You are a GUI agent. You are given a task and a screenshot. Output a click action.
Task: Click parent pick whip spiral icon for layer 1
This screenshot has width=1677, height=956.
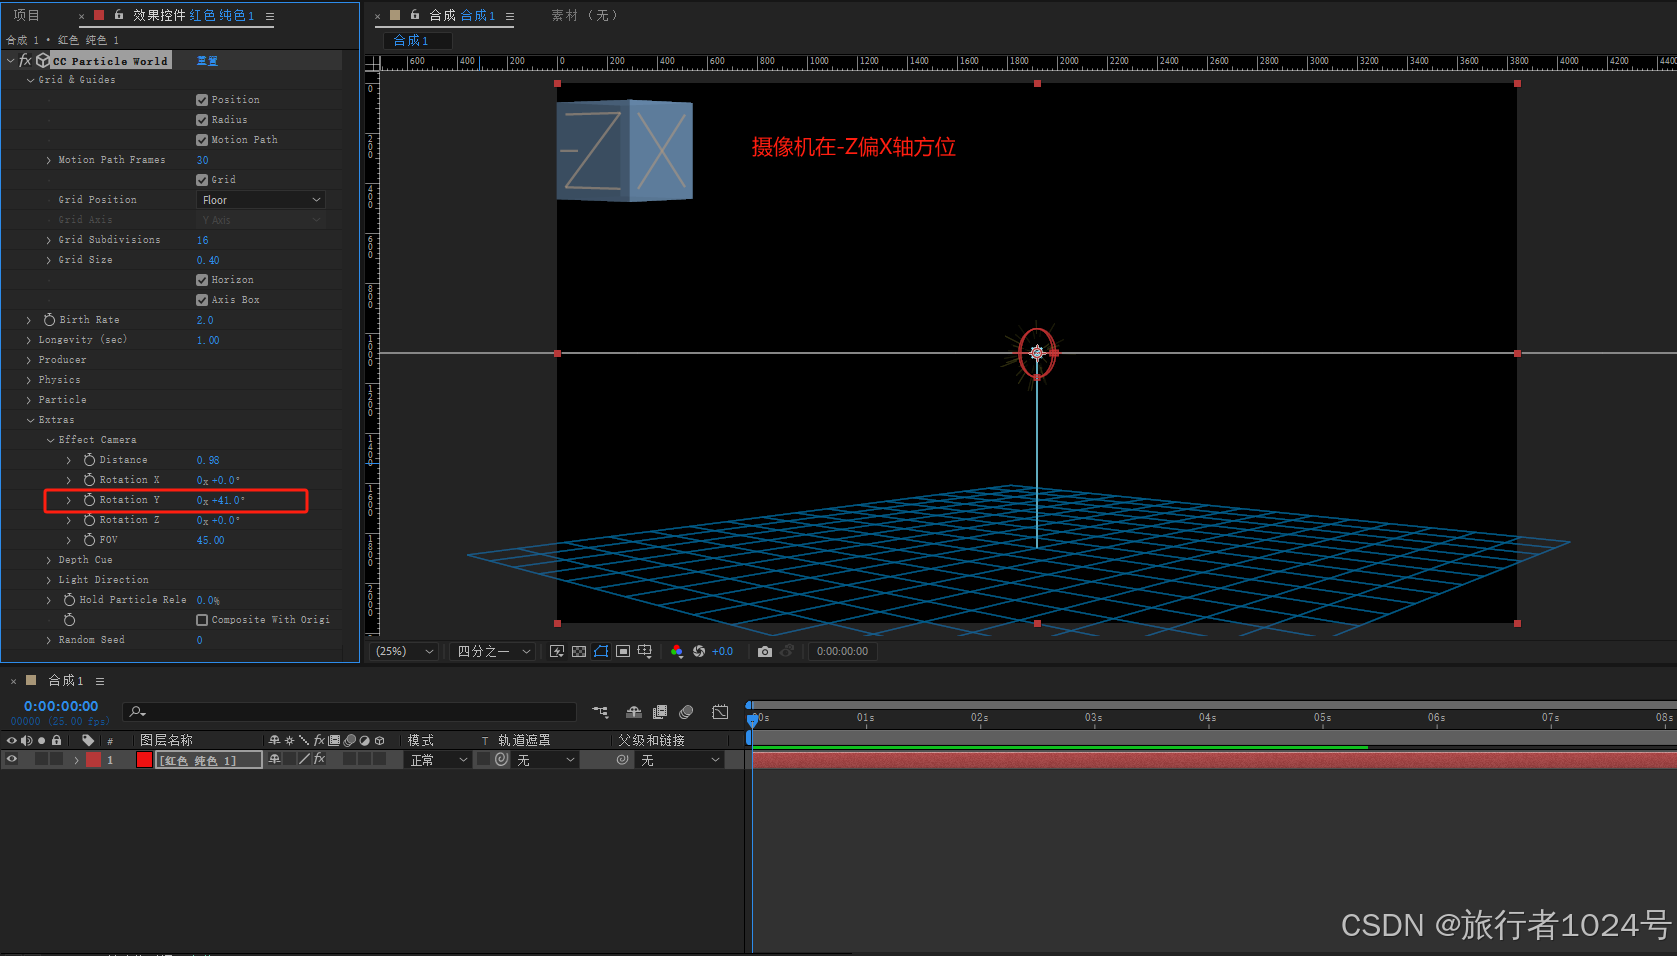(622, 760)
